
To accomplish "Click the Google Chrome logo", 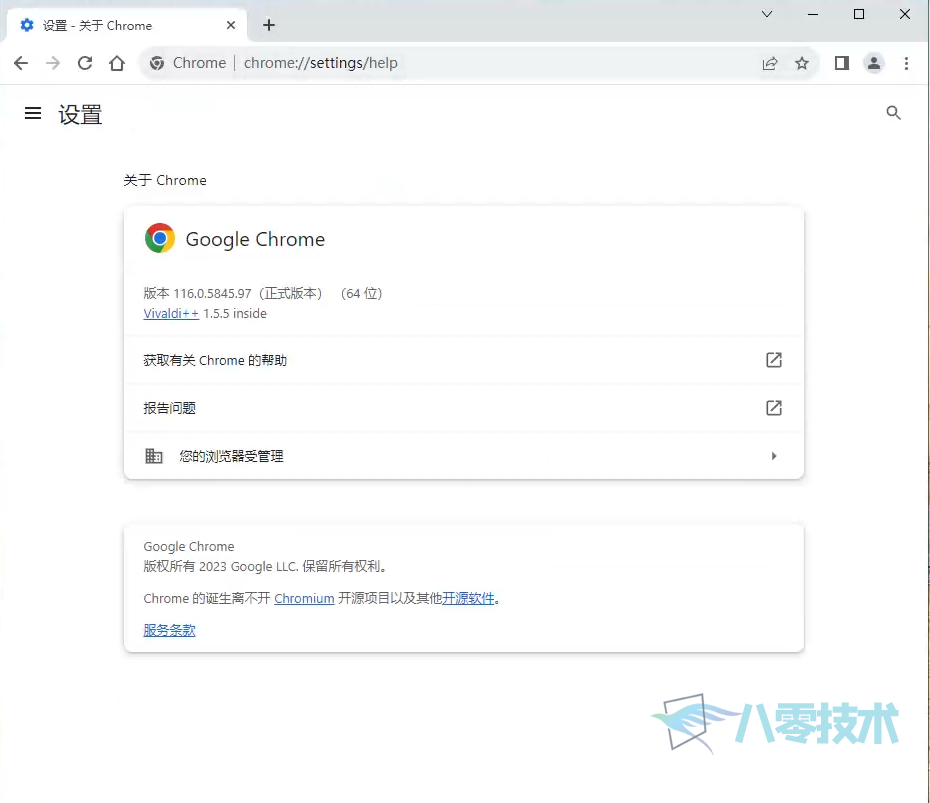I will point(160,238).
